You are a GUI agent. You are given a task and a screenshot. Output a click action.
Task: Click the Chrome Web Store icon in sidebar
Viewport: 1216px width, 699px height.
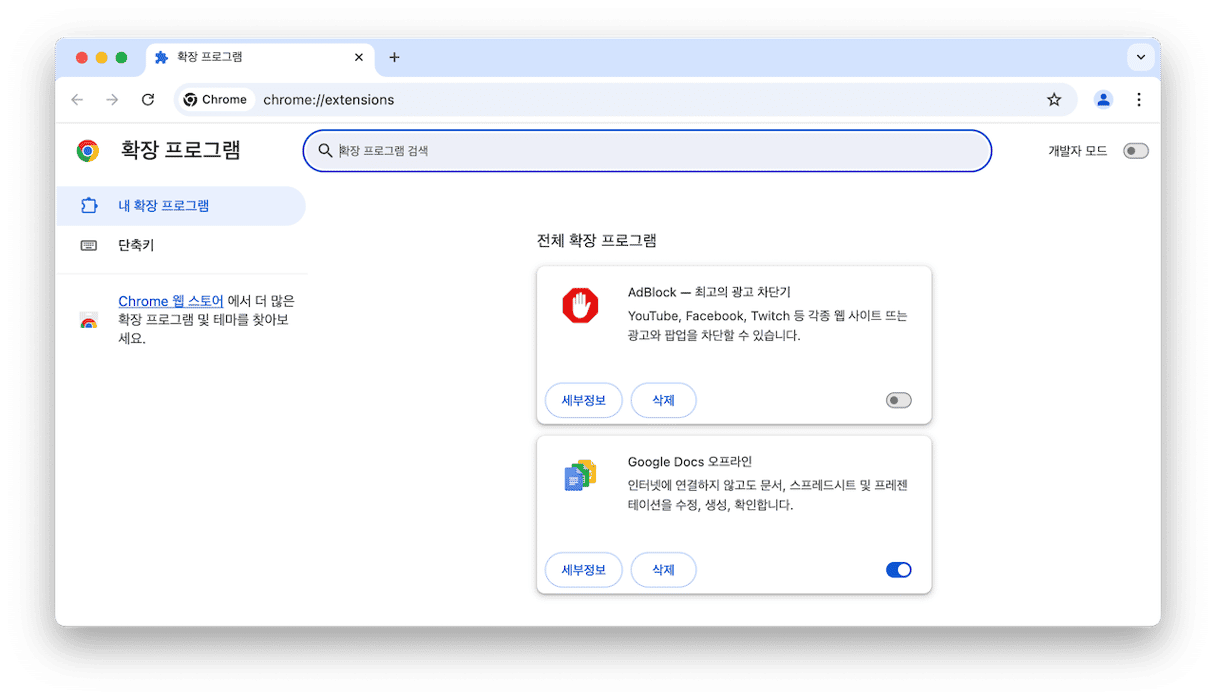pos(89,320)
